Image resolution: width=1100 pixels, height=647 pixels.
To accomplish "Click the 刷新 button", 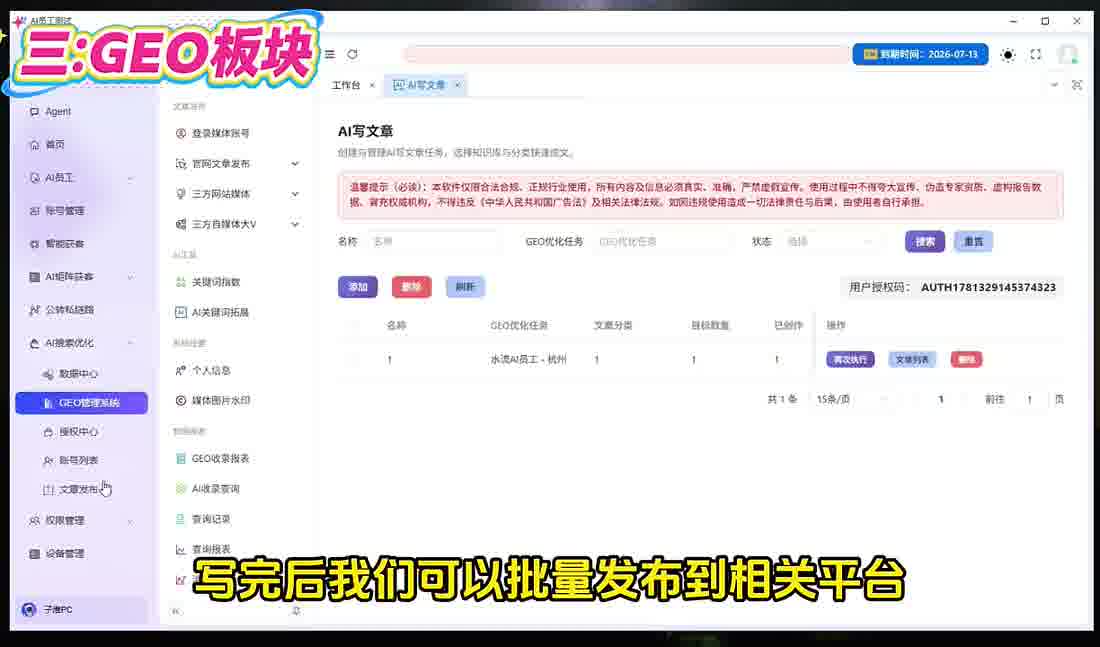I will (465, 287).
